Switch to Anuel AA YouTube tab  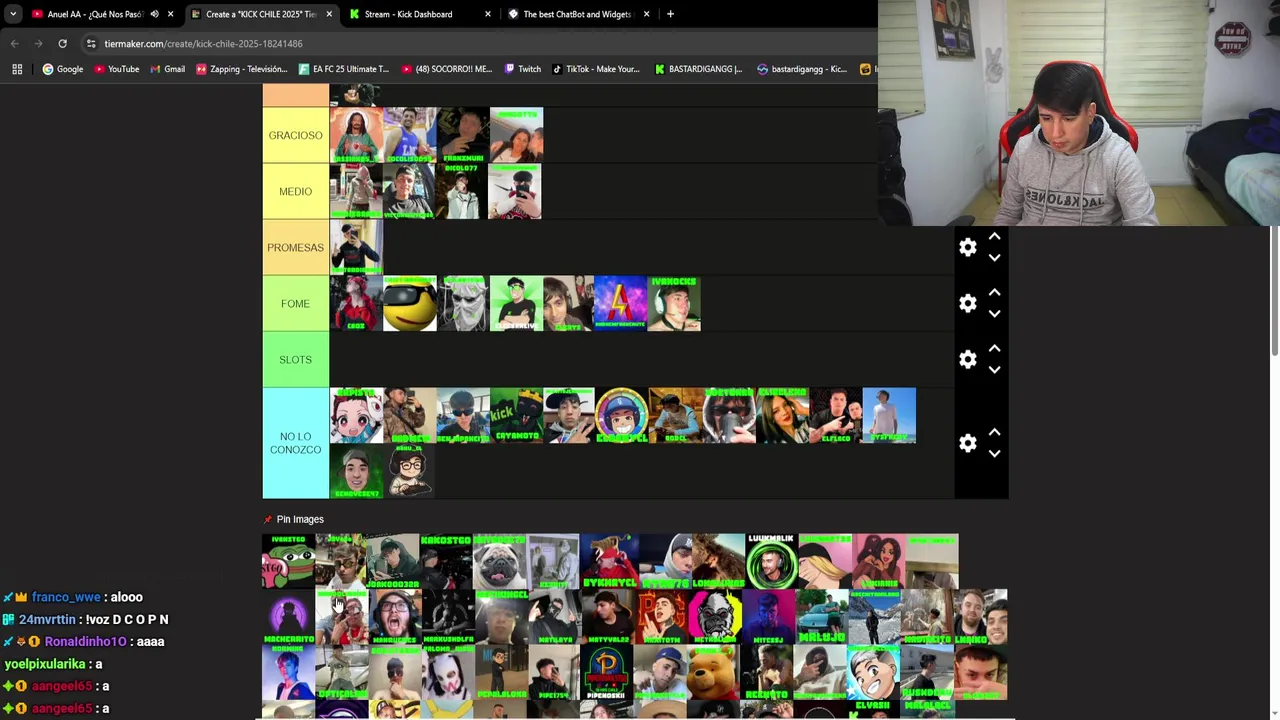tap(95, 14)
